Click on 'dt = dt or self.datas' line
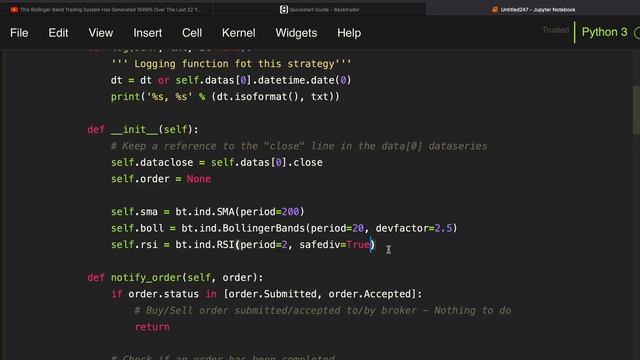The width and height of the screenshot is (640, 360). click(231, 80)
